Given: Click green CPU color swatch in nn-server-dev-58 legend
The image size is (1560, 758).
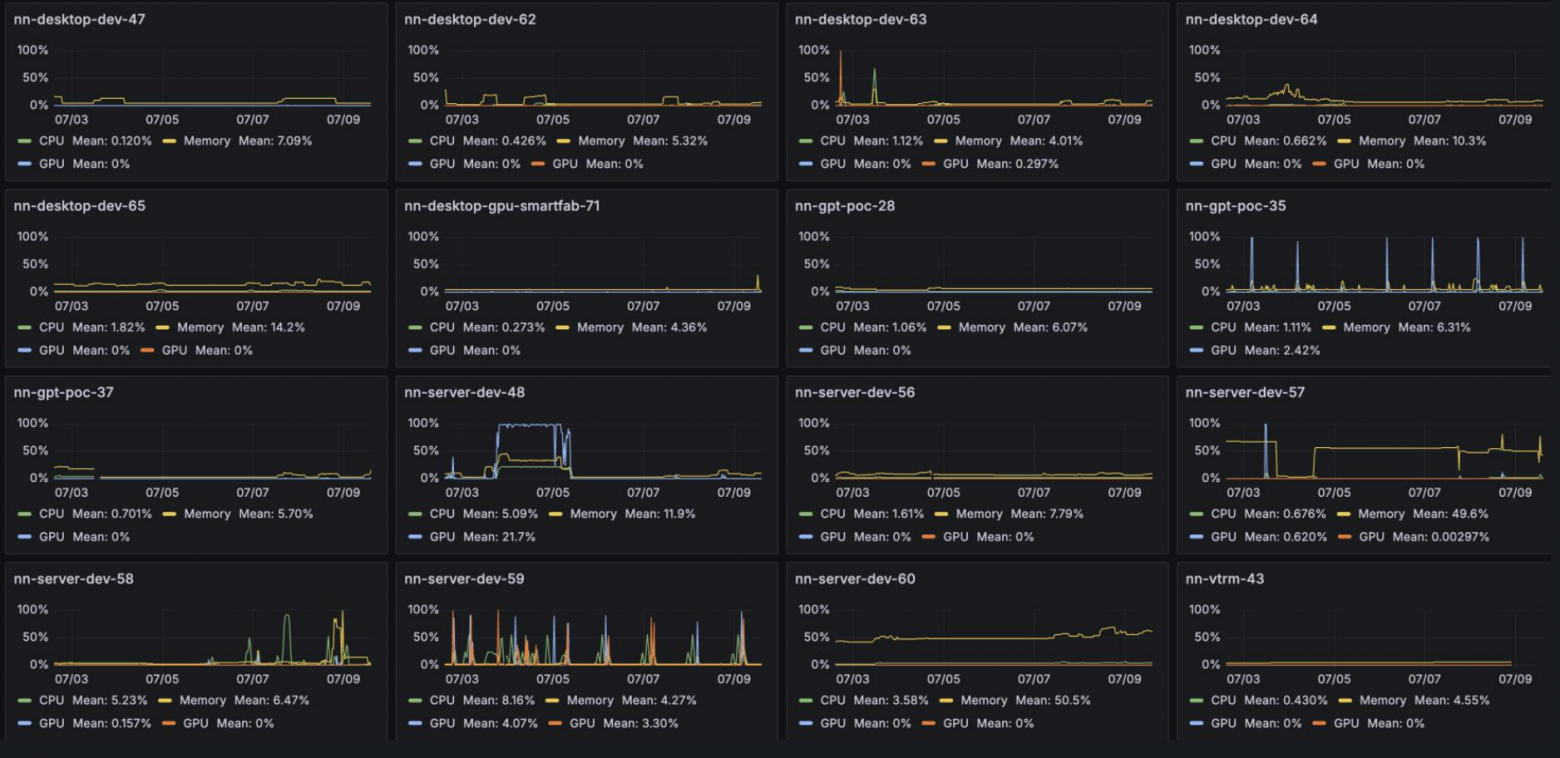Looking at the screenshot, I should point(25,700).
